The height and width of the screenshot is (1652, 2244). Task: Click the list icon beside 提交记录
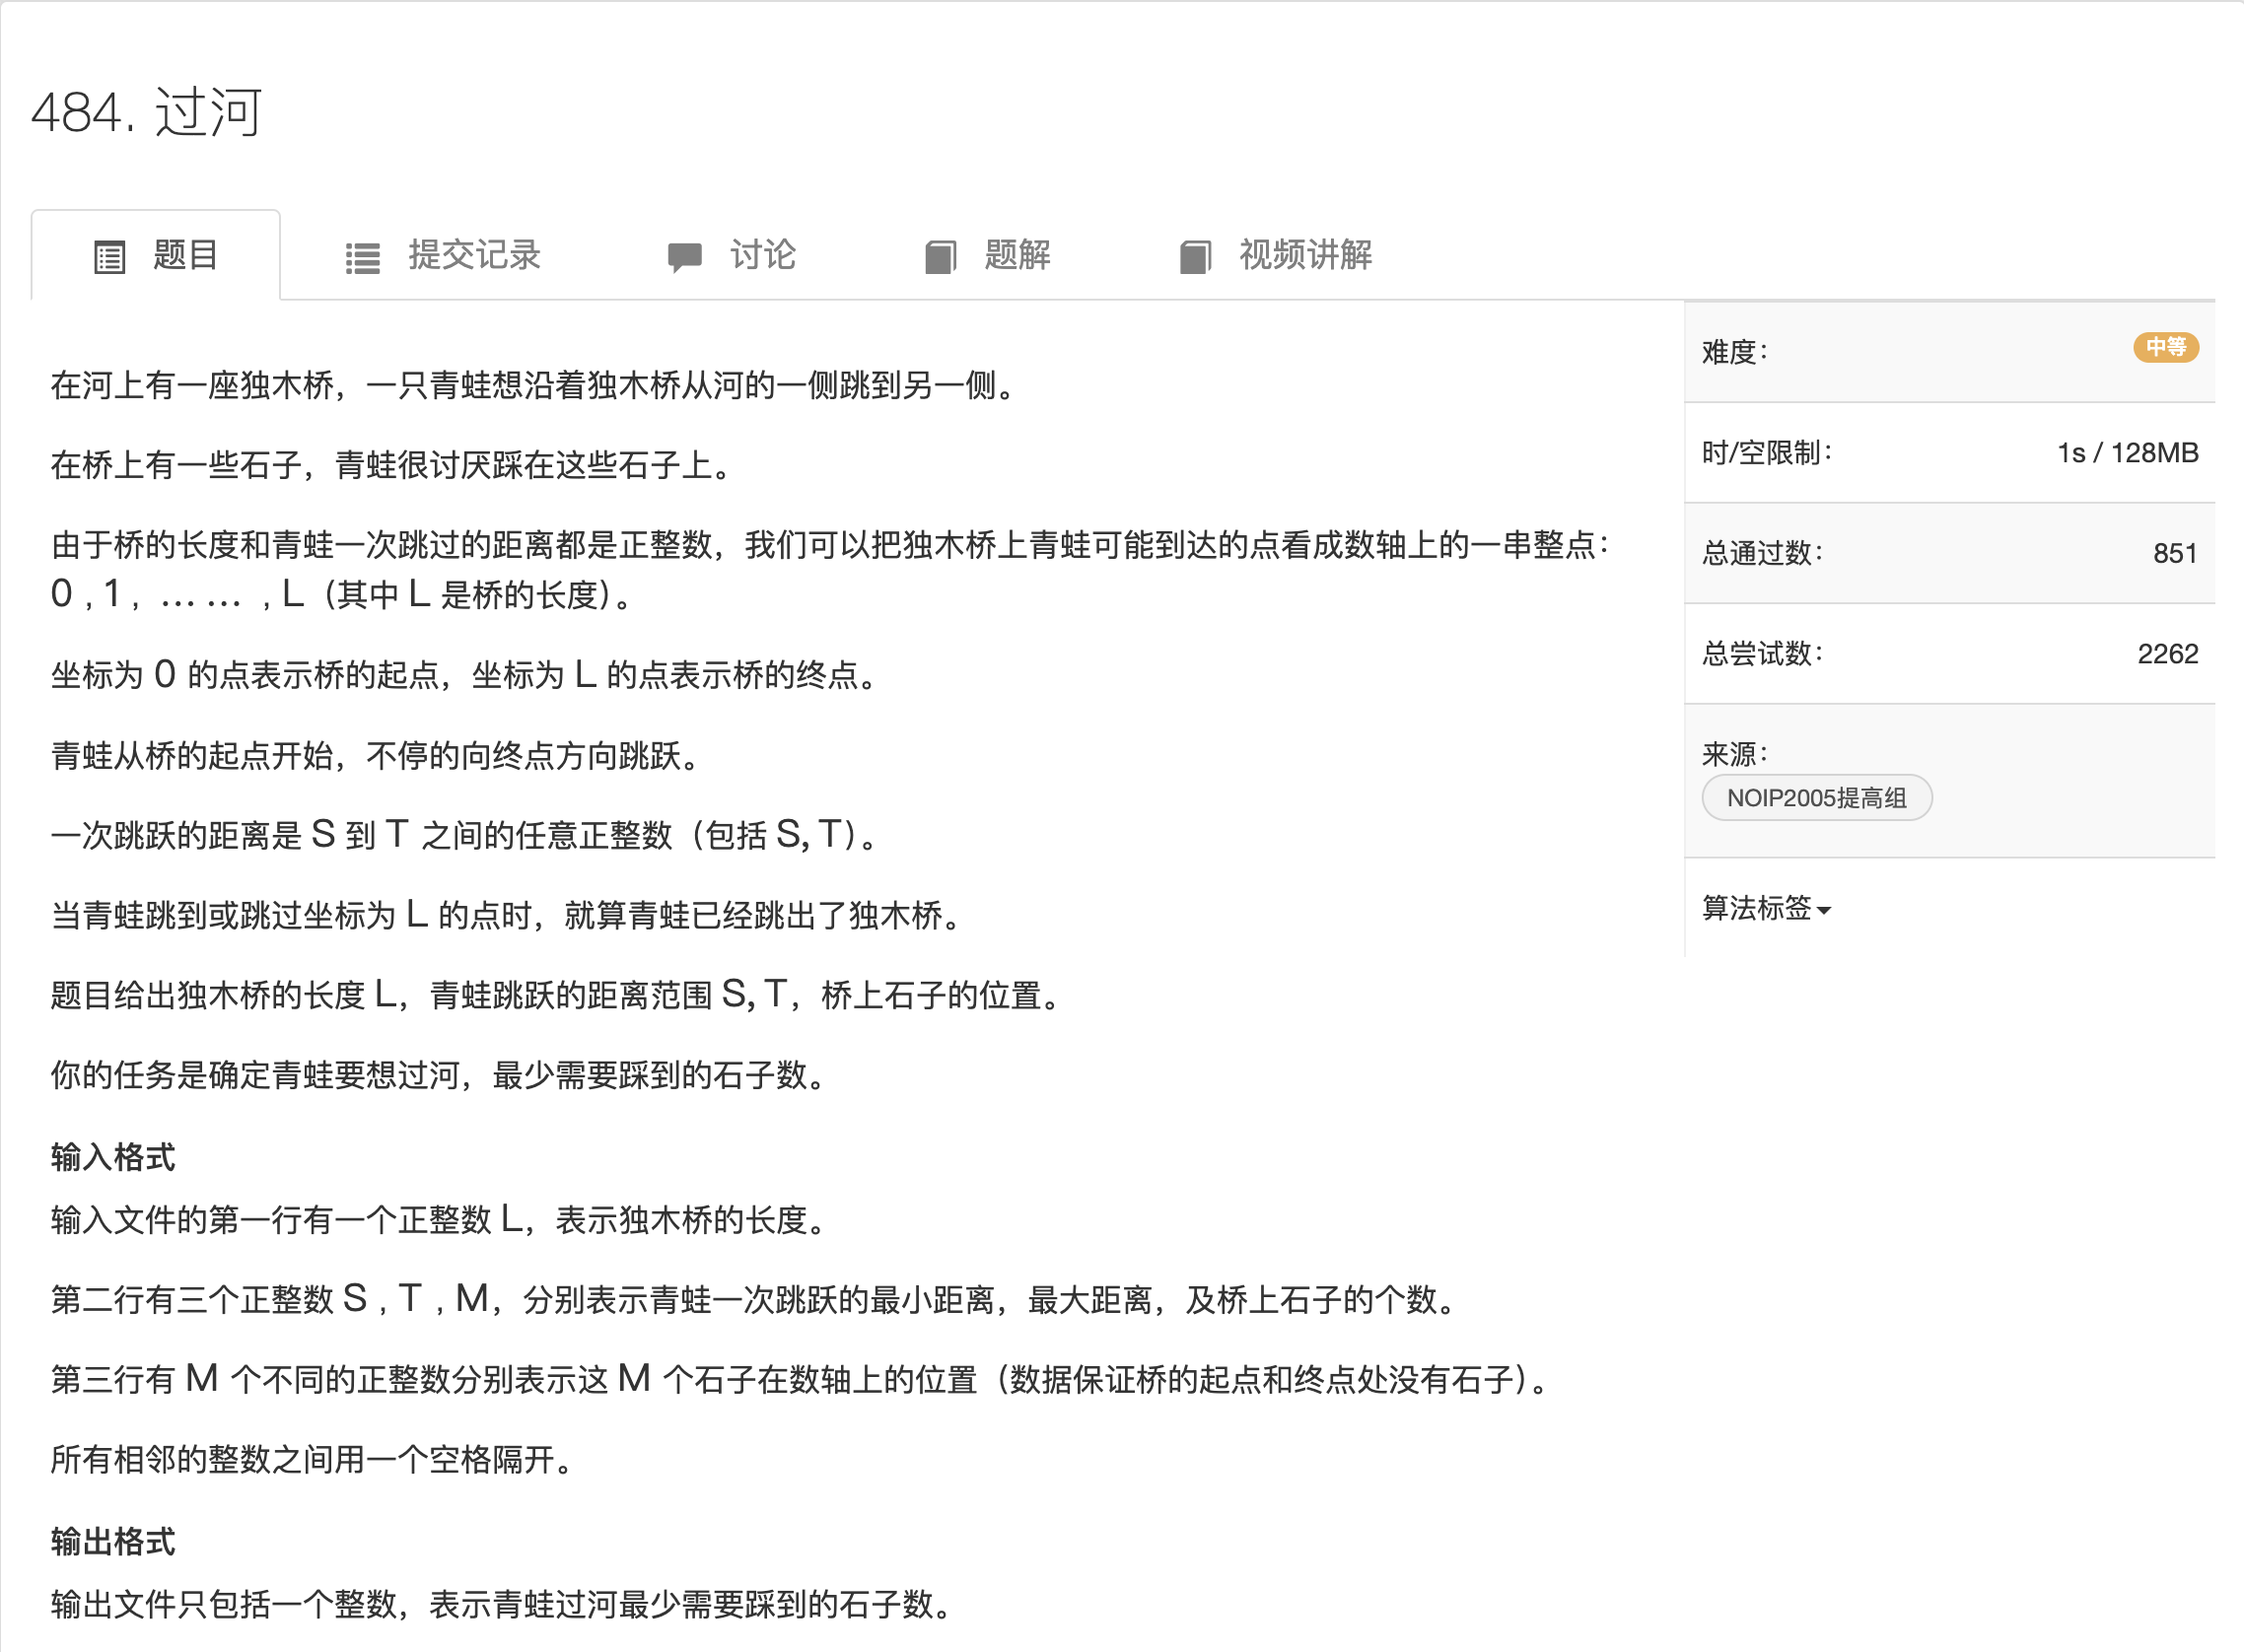pos(363,256)
